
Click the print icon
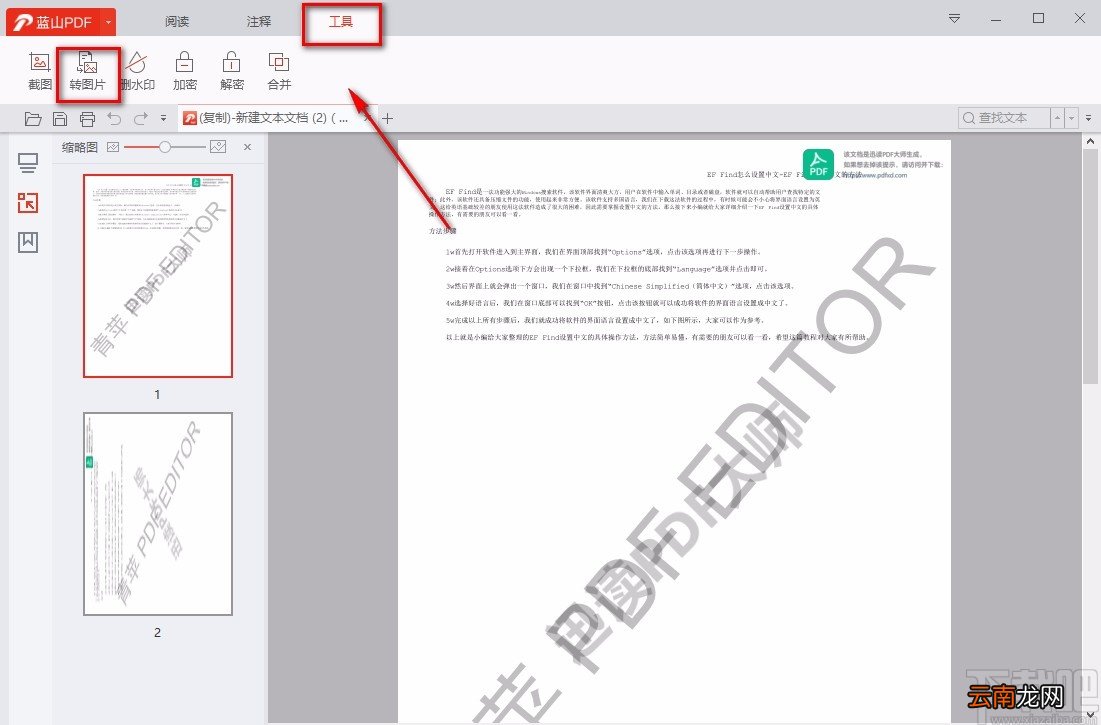tap(87, 119)
